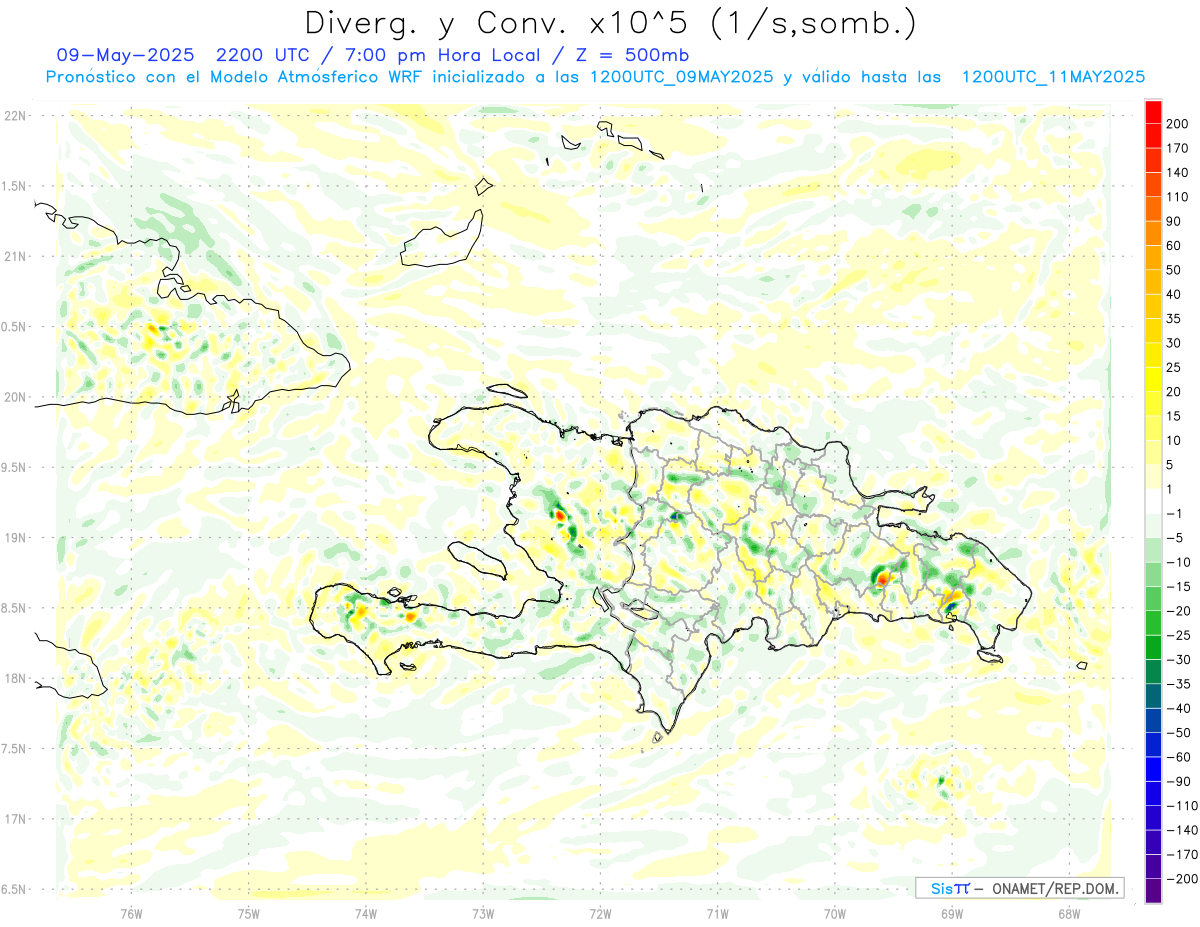1200x927 pixels.
Task: Click the red swatch above 200 on colorbar
Action: [x=1154, y=112]
